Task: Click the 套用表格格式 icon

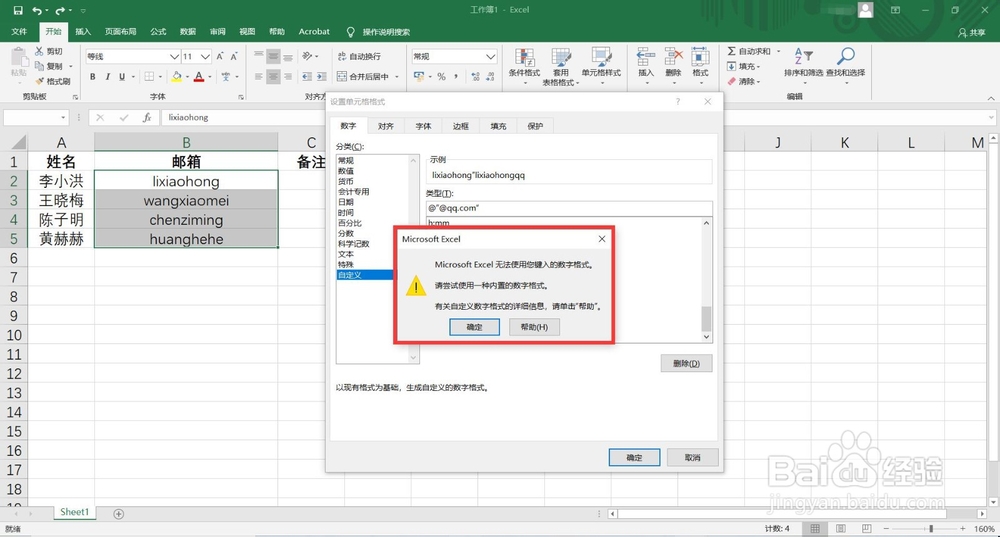Action: click(561, 57)
